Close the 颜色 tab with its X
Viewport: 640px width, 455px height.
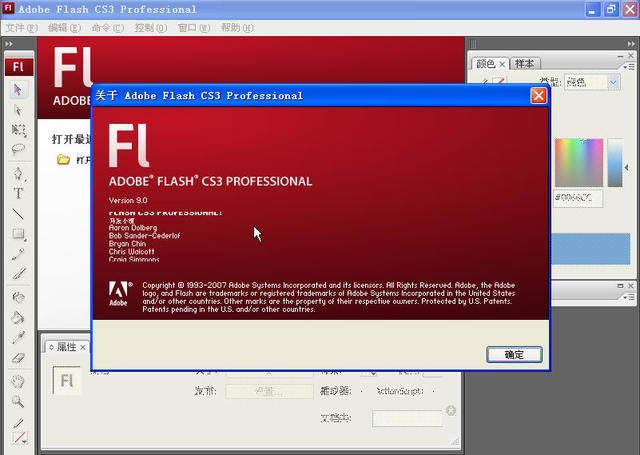[x=502, y=64]
